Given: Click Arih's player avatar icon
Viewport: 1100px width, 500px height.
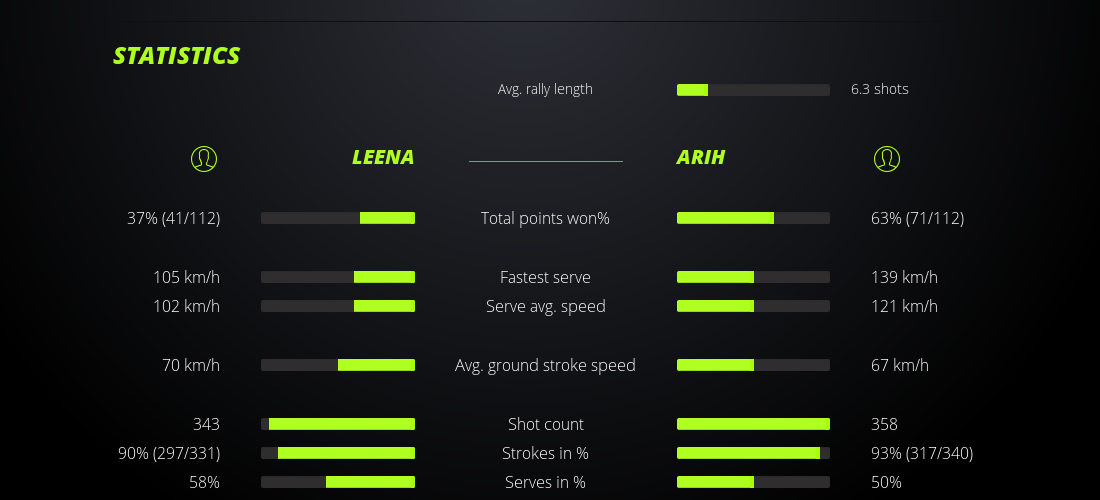Looking at the screenshot, I should point(886,158).
